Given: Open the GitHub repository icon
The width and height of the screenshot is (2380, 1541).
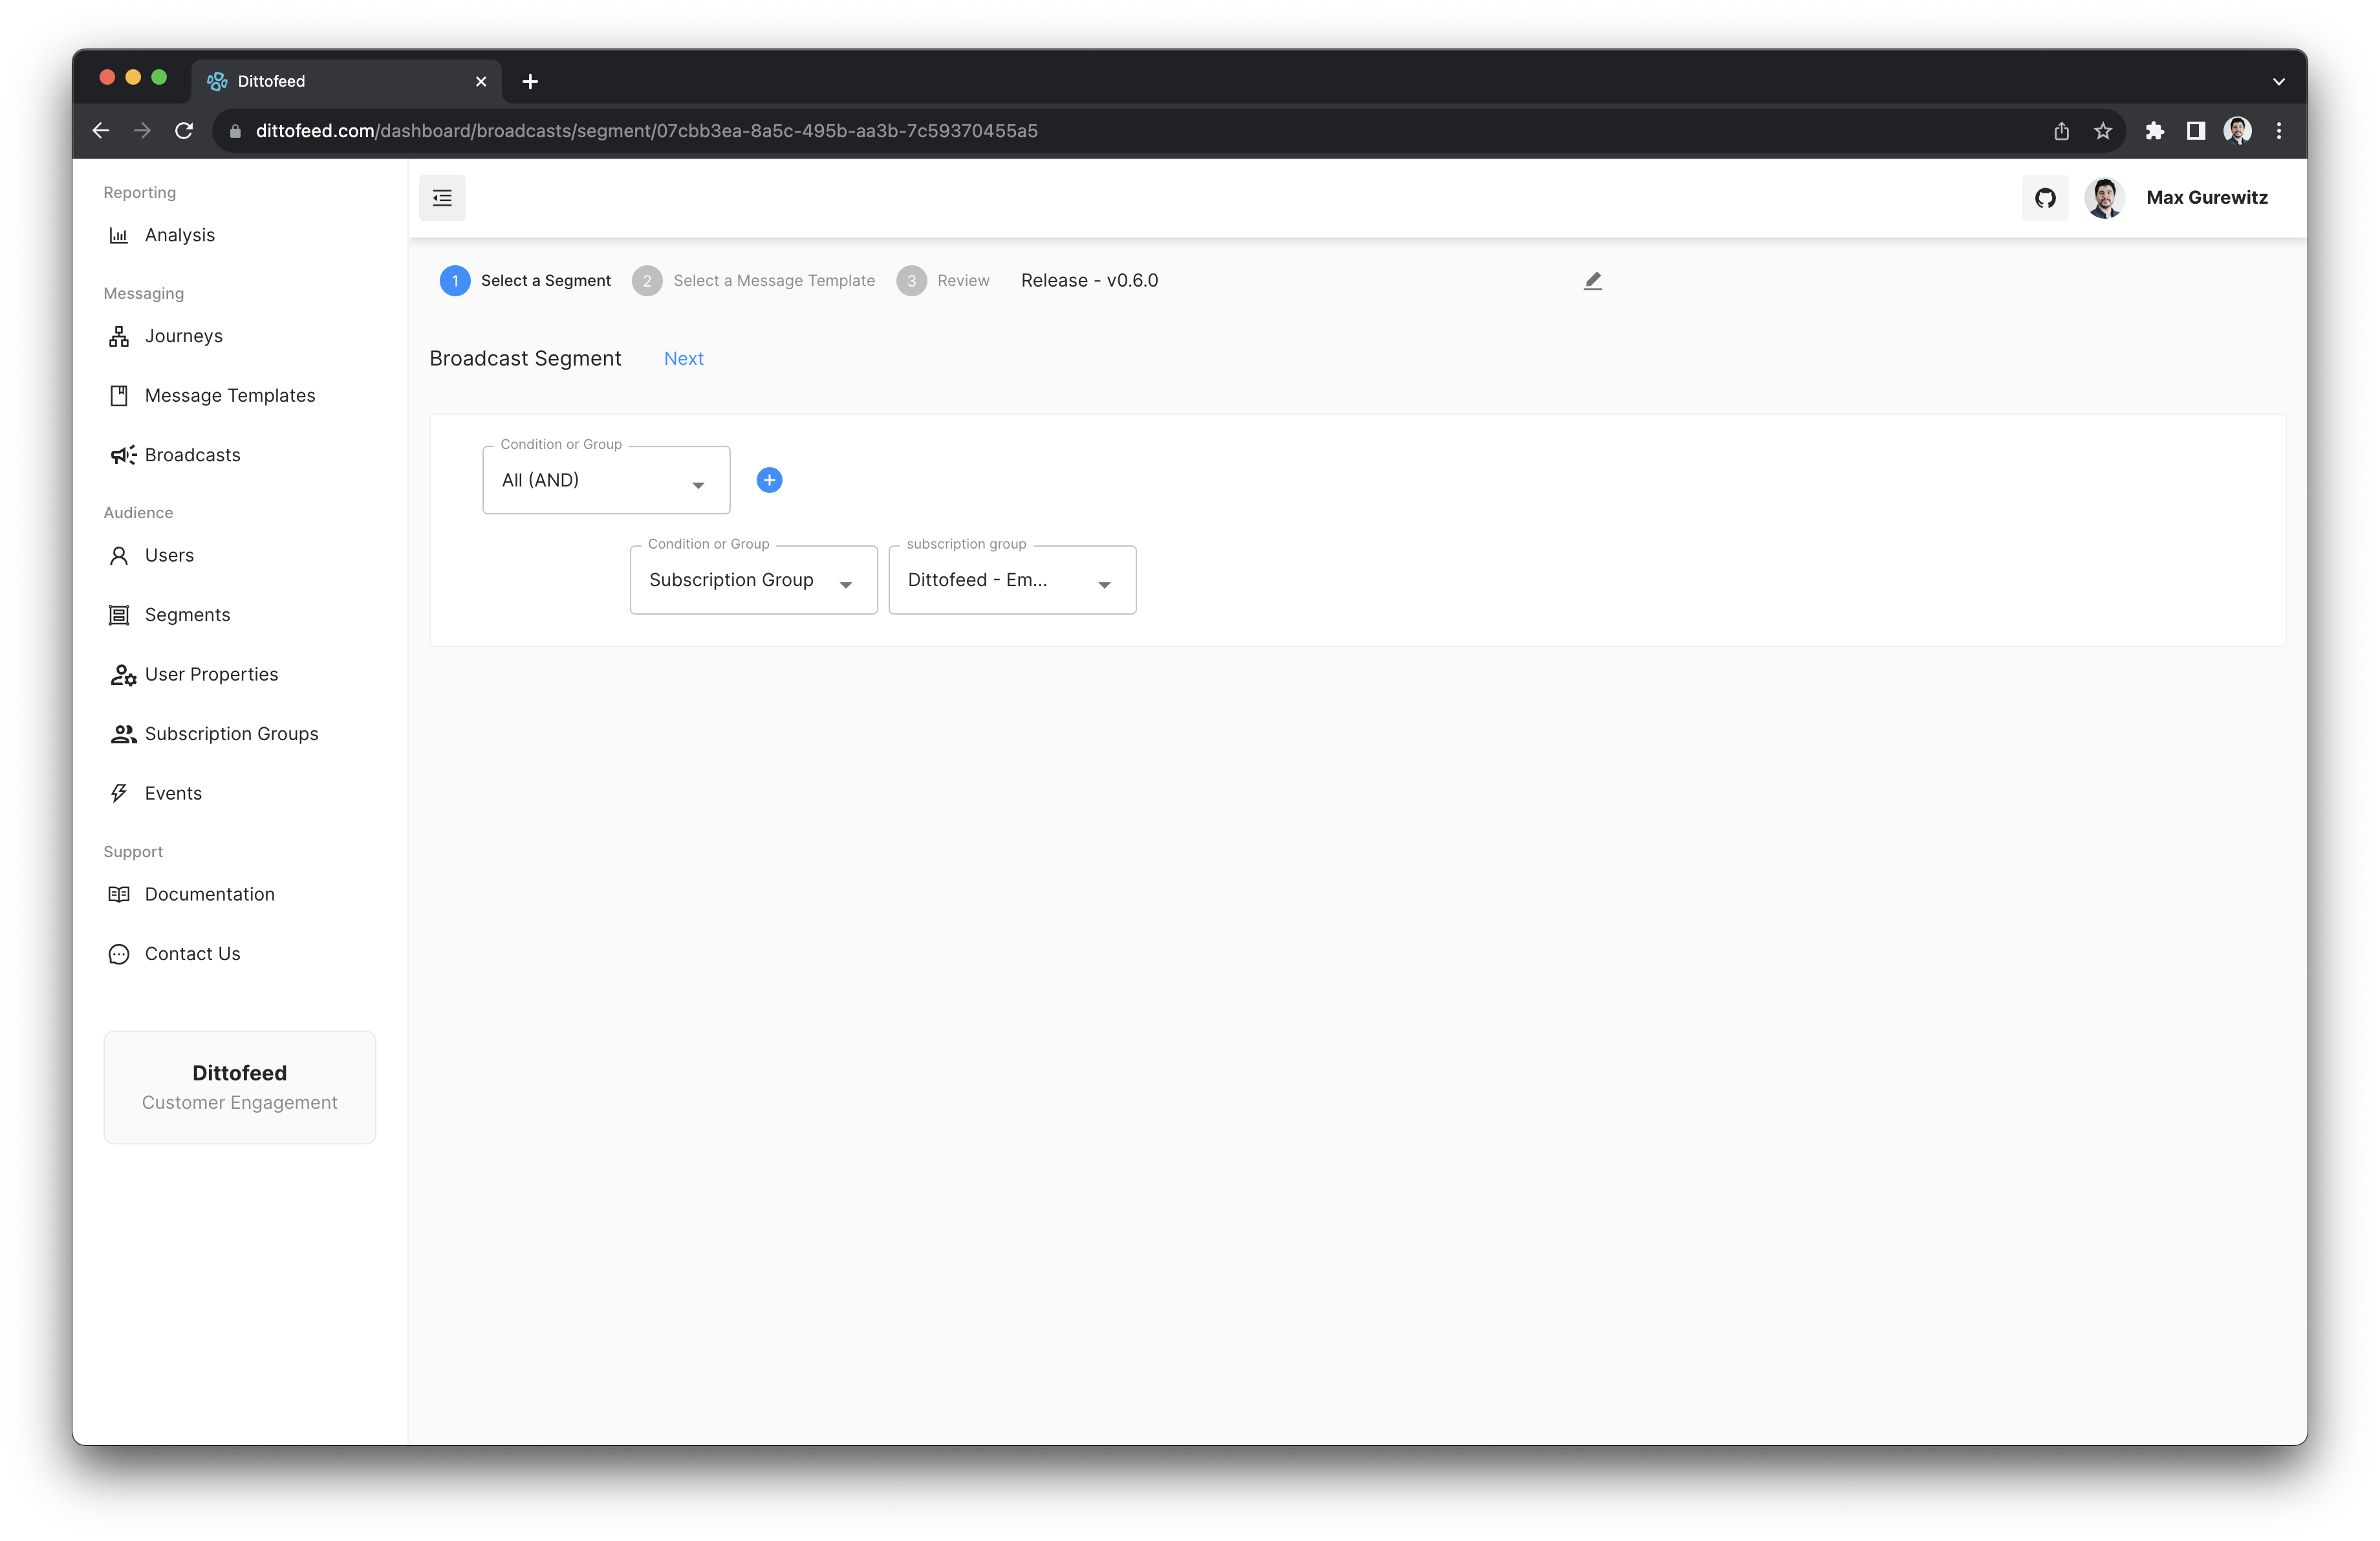Looking at the screenshot, I should [2045, 198].
